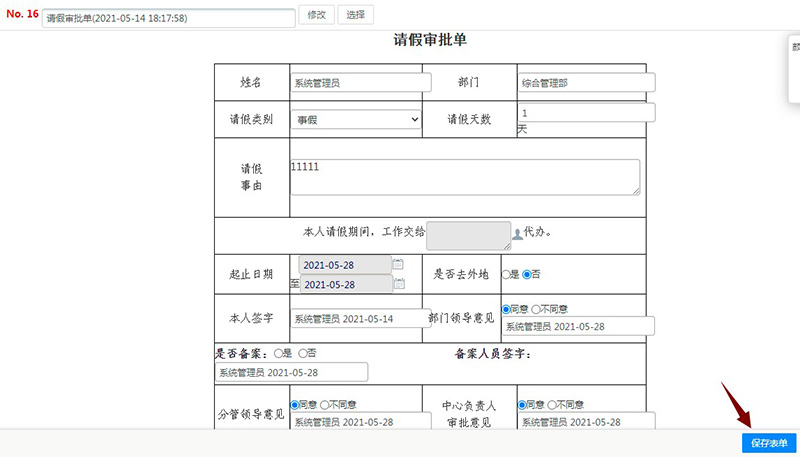Screen dimensions: 800x457
Task: Open 请假类别 dropdown showing 事假
Action: click(x=356, y=120)
